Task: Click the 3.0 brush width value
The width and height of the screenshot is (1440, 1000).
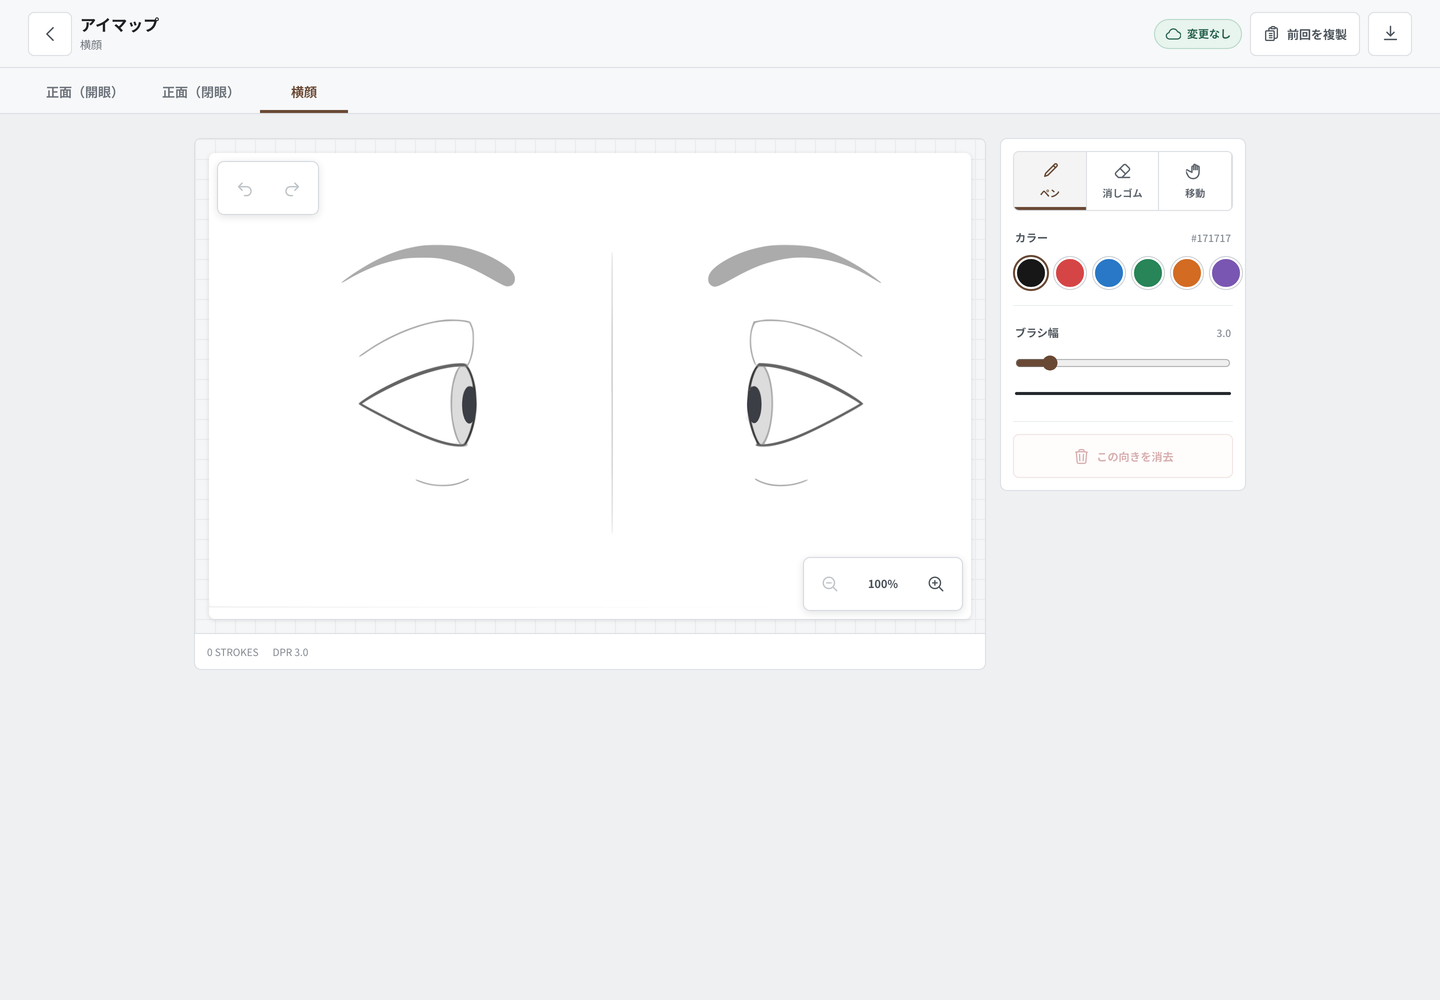Action: [1224, 333]
